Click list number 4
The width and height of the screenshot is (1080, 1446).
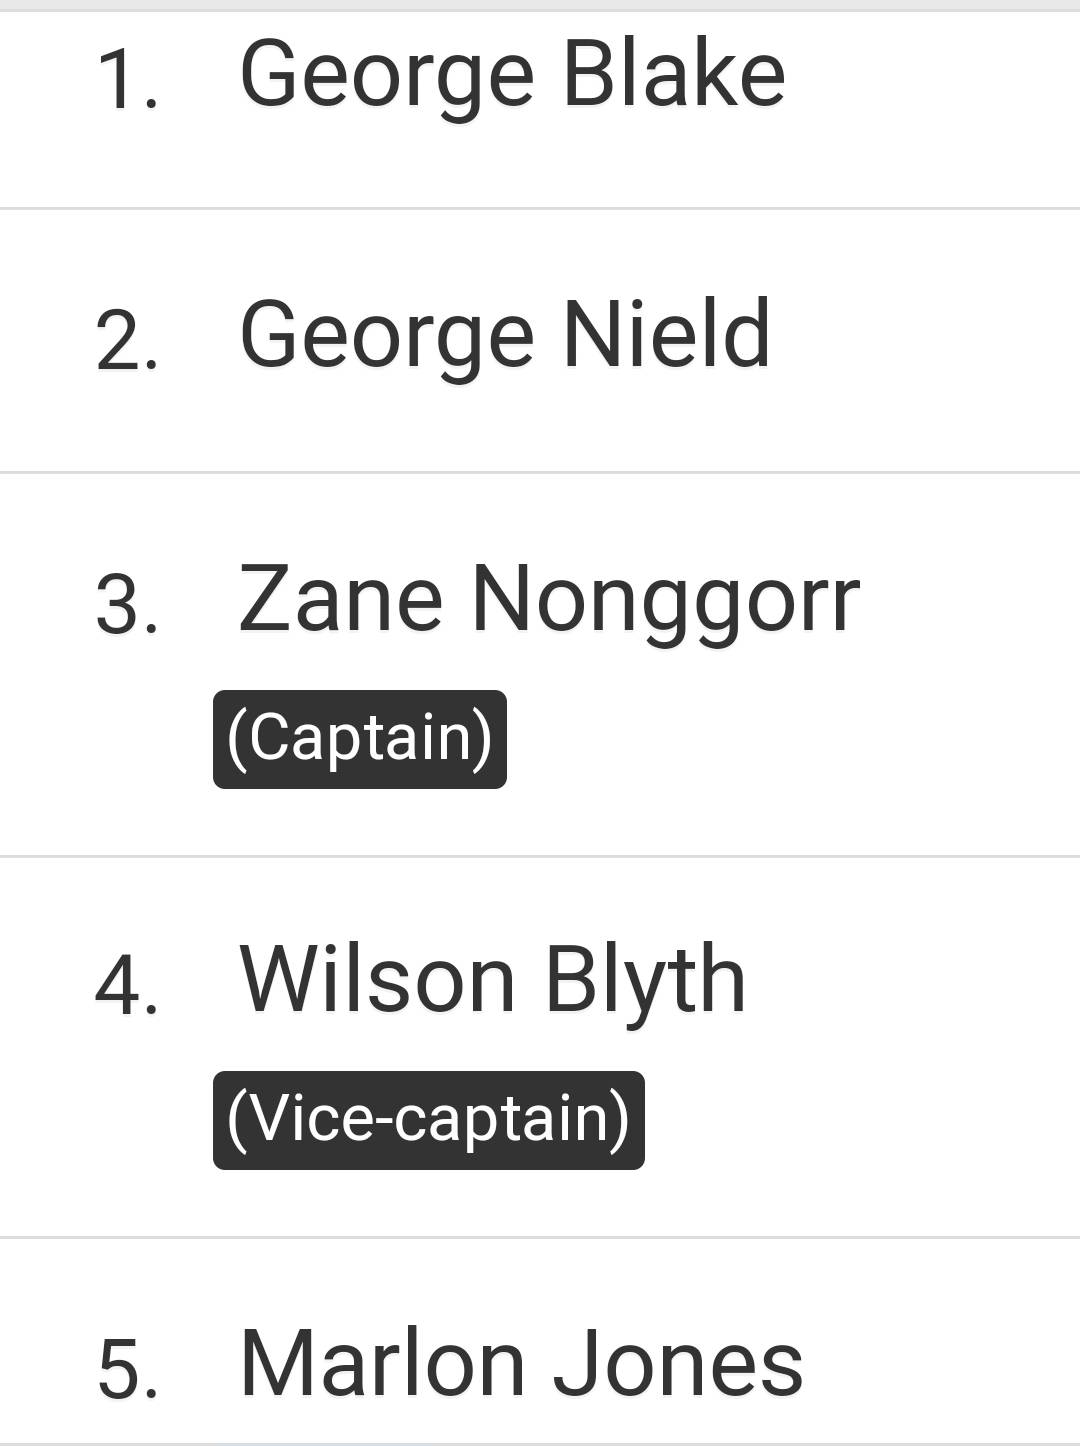tap(127, 985)
